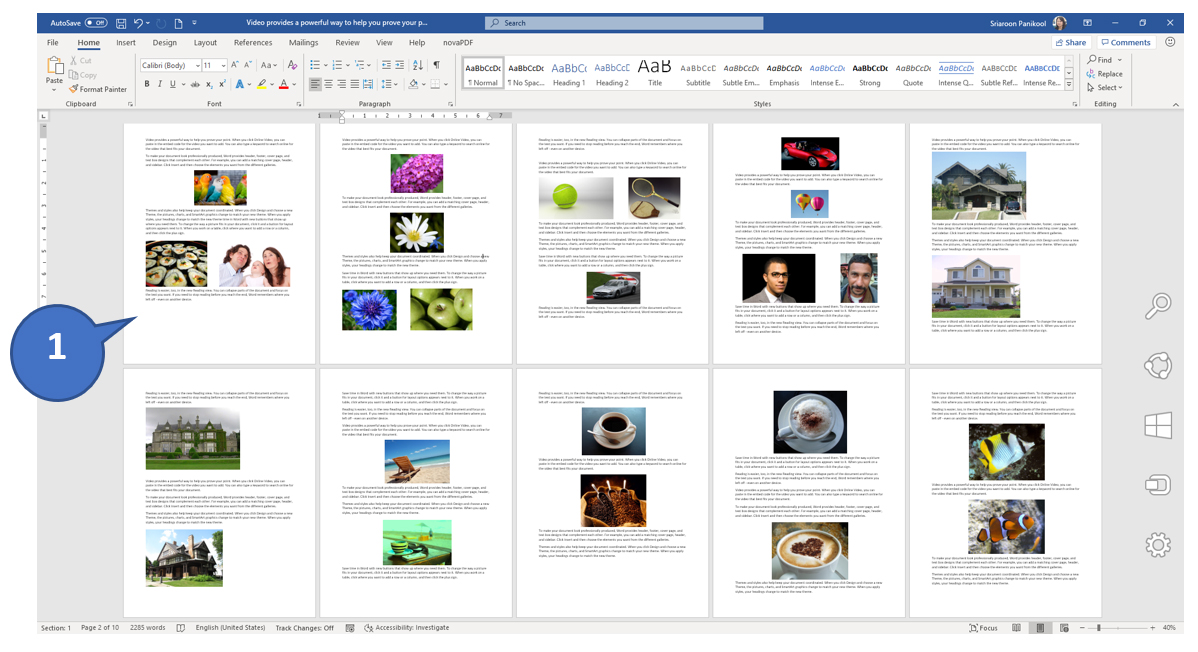Image resolution: width=1198 pixels, height=652 pixels.
Task: Justify the paragraph text
Action: tap(355, 84)
